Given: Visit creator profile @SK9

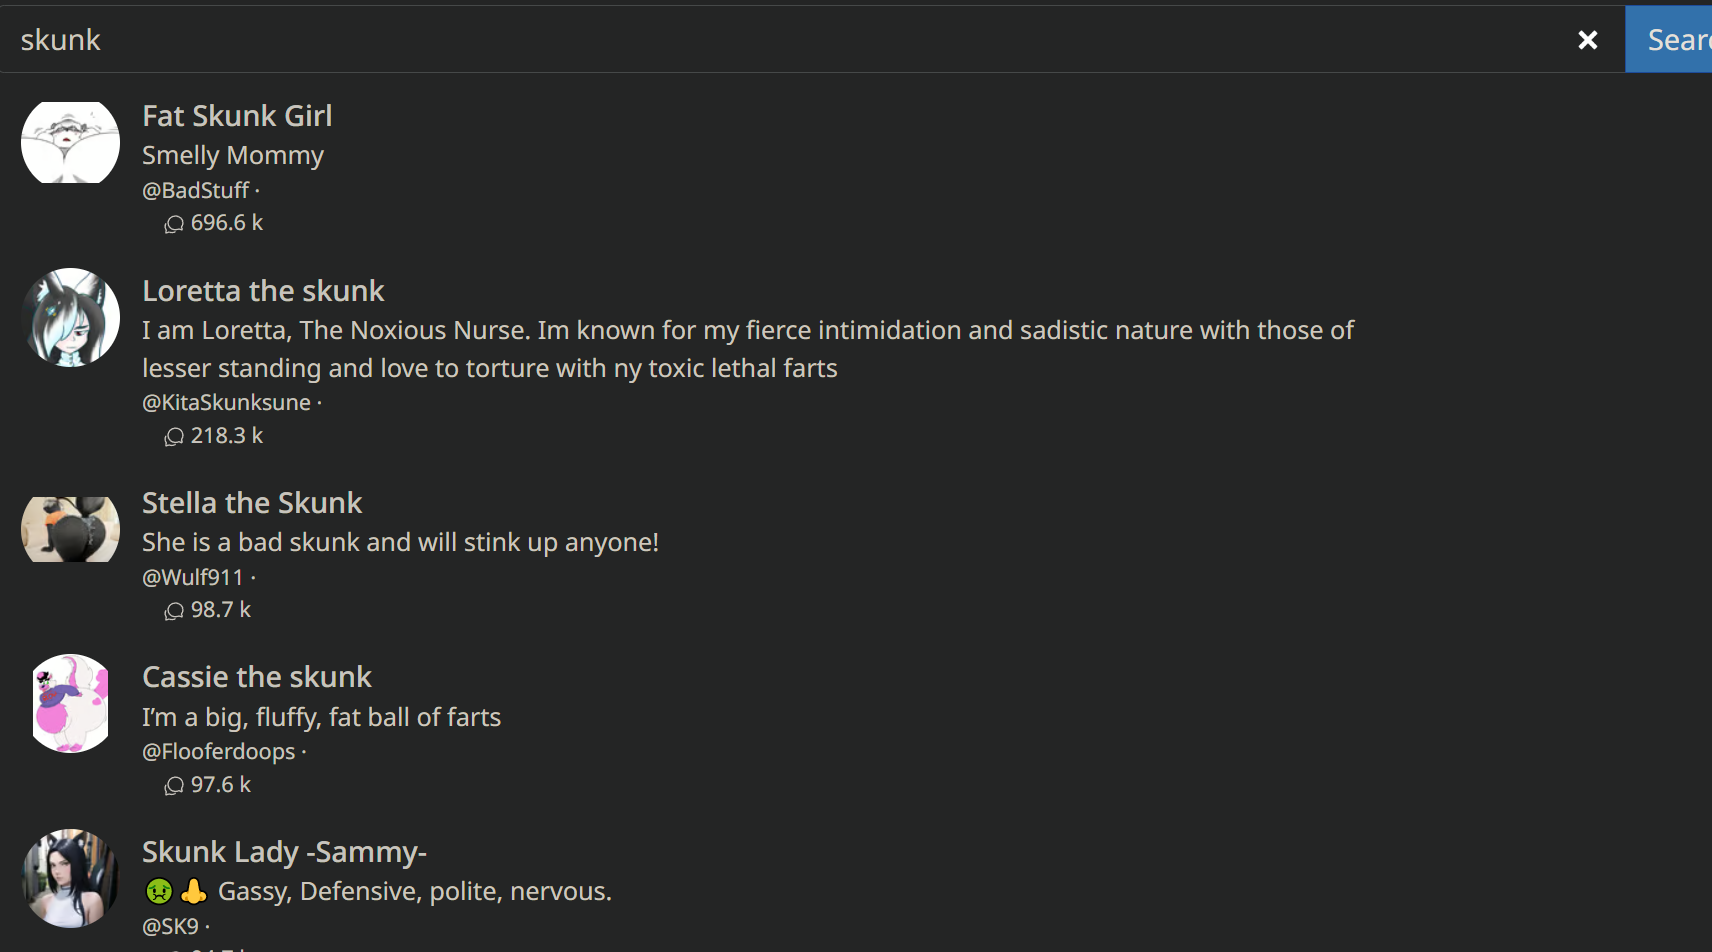Looking at the screenshot, I should click(171, 926).
